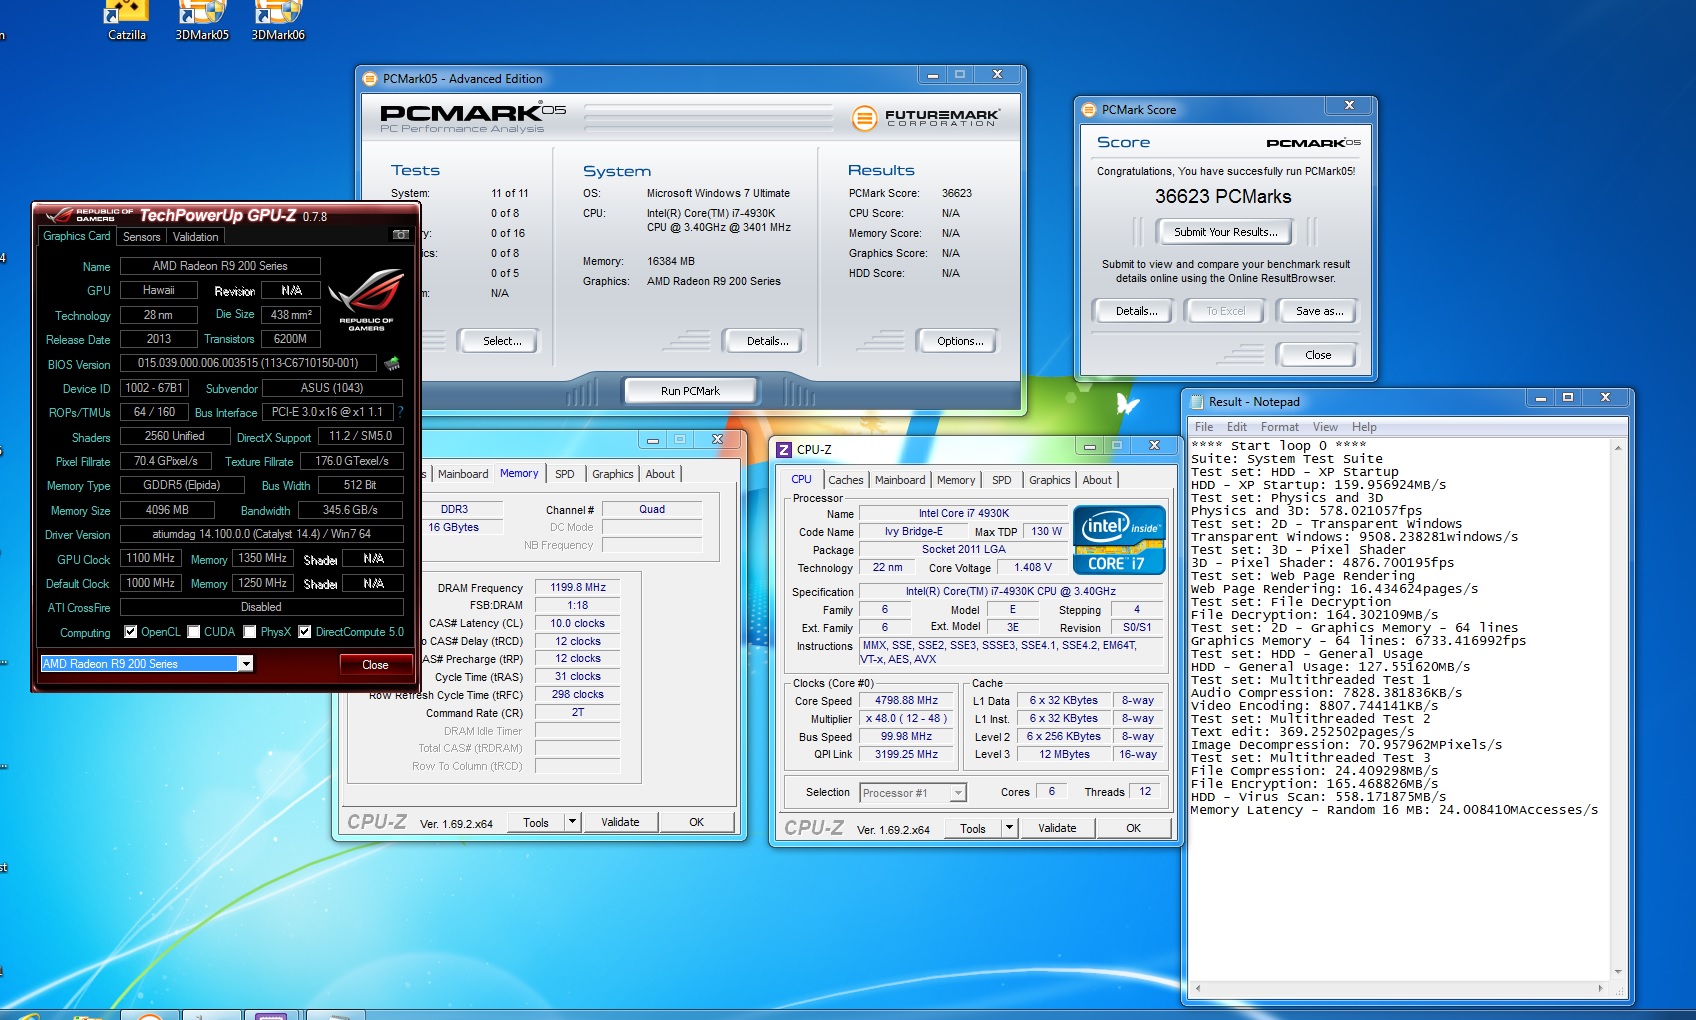Close the CPU-Z Memory window
This screenshot has width=1696, height=1020.
click(x=717, y=440)
